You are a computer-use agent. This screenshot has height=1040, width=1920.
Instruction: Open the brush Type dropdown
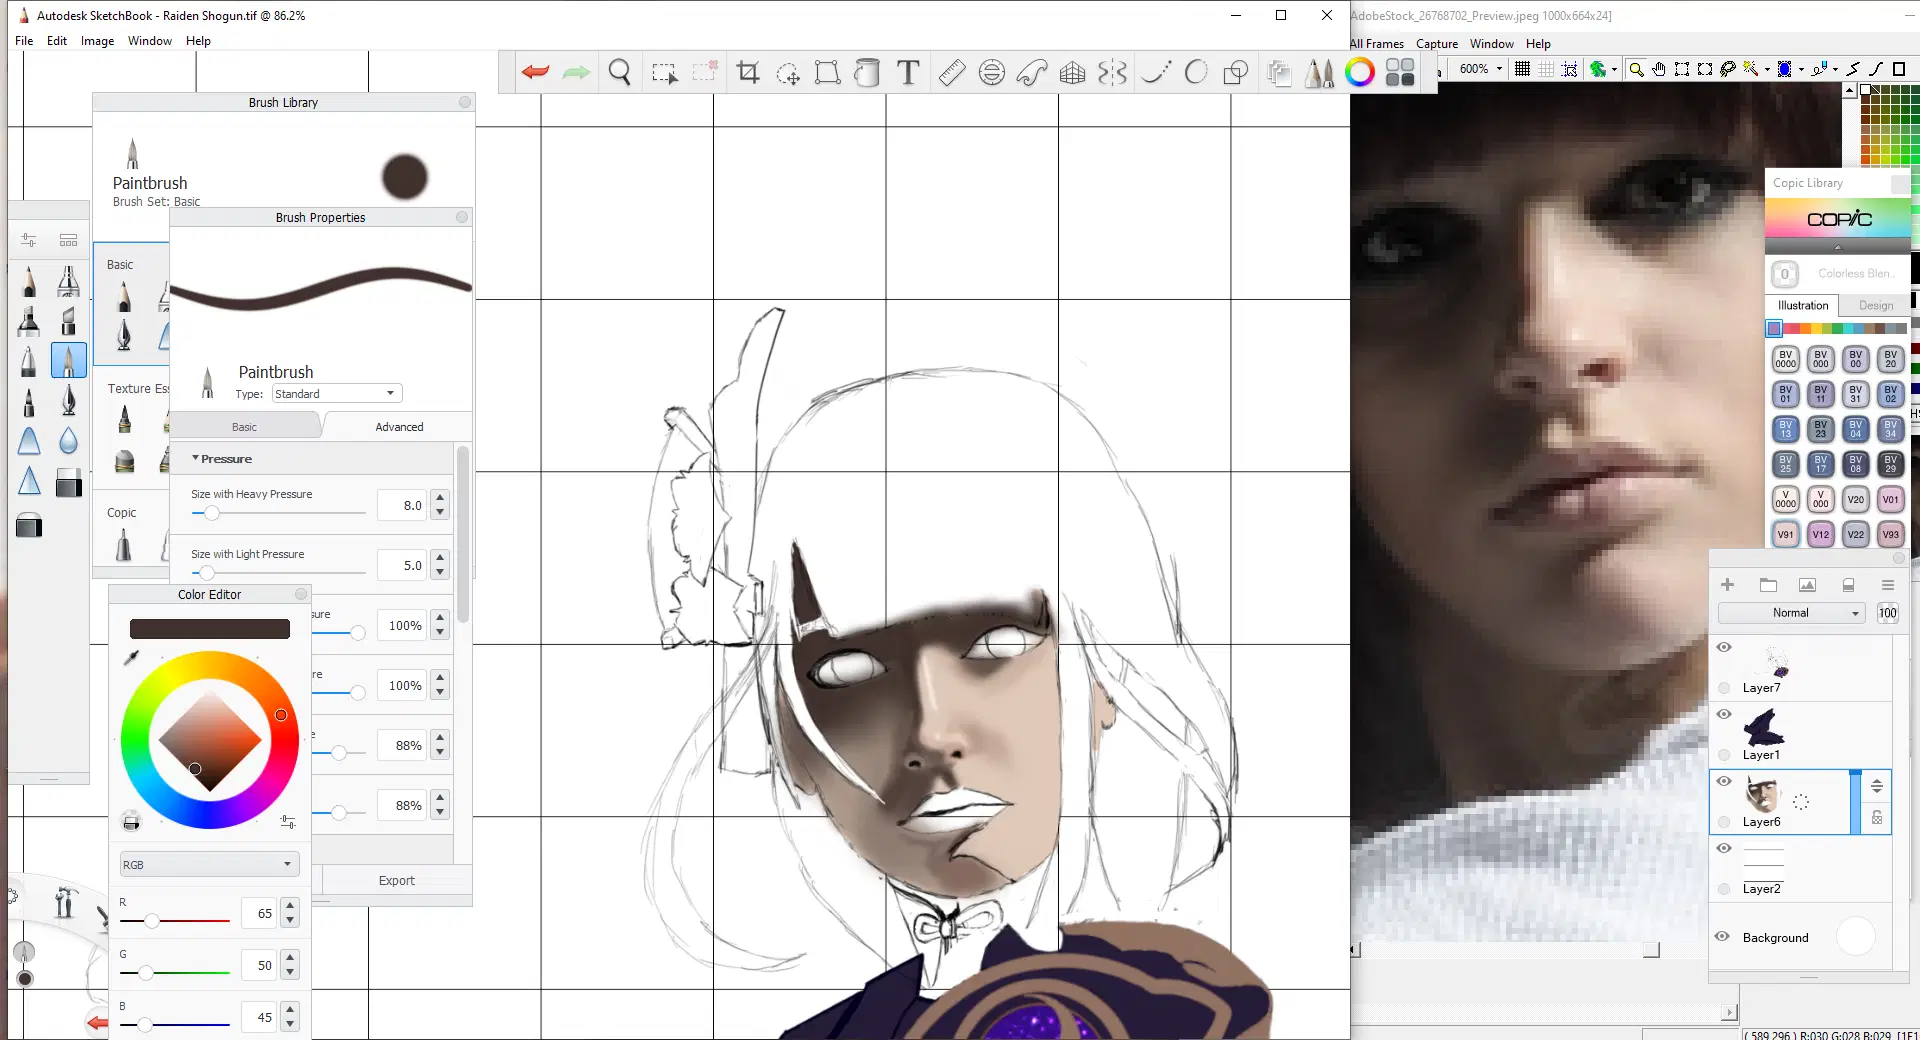337,394
